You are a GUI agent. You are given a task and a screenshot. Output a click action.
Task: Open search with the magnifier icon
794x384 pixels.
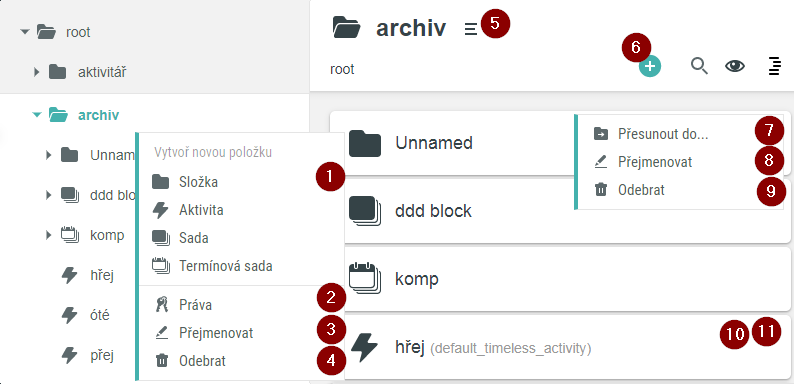click(x=699, y=66)
